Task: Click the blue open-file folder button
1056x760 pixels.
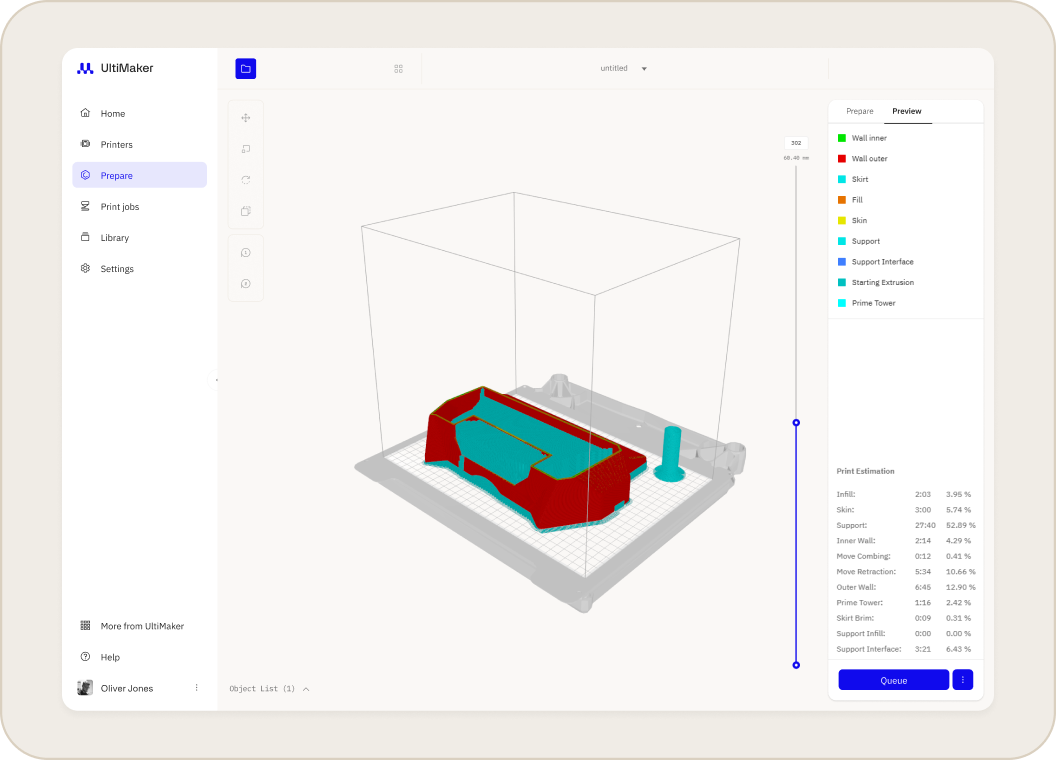Action: click(x=245, y=69)
